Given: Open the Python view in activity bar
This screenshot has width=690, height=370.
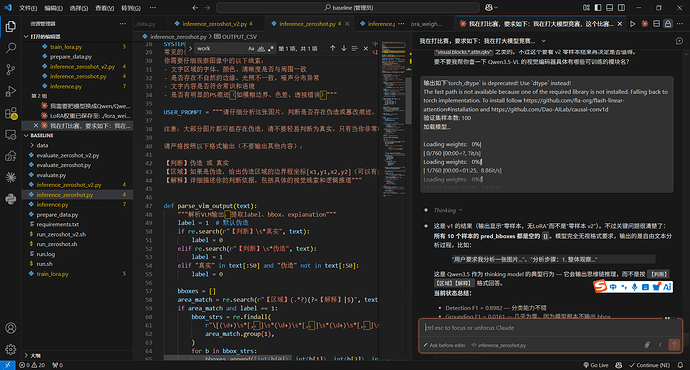Looking at the screenshot, I should [x=11, y=199].
